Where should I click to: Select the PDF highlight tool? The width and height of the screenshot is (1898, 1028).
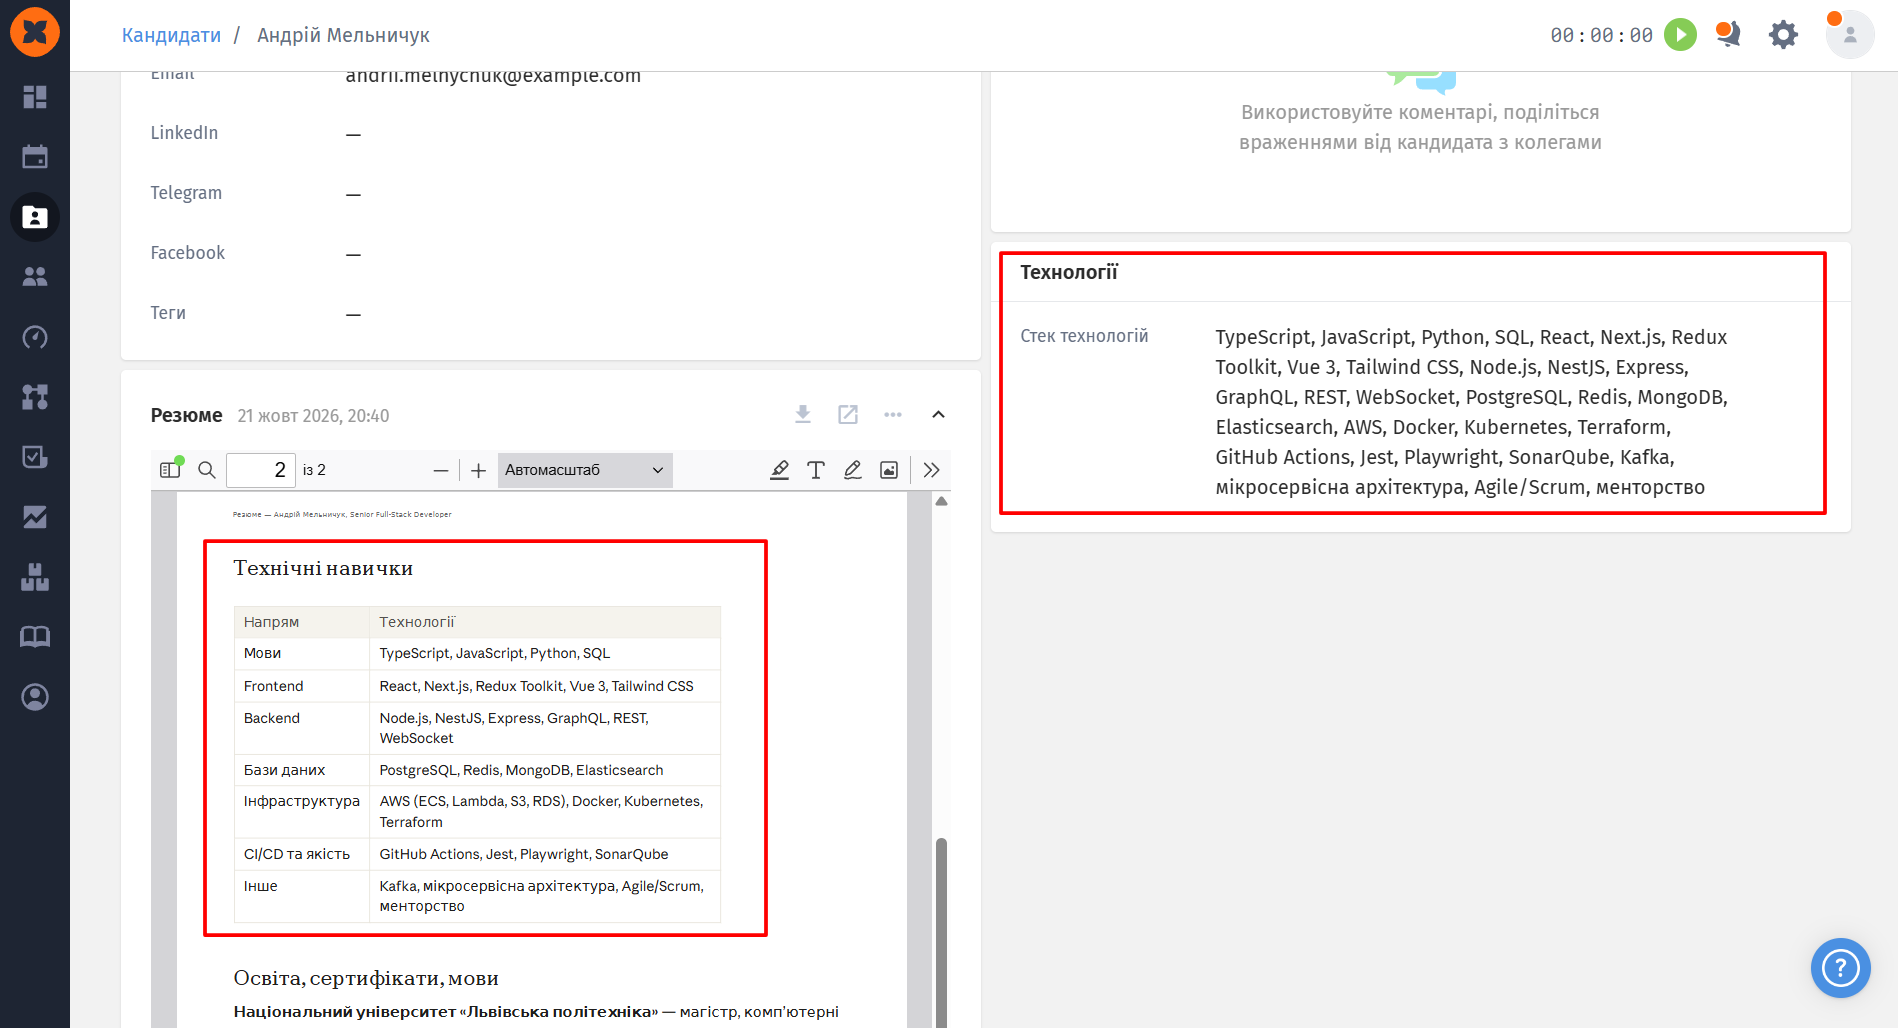click(780, 470)
